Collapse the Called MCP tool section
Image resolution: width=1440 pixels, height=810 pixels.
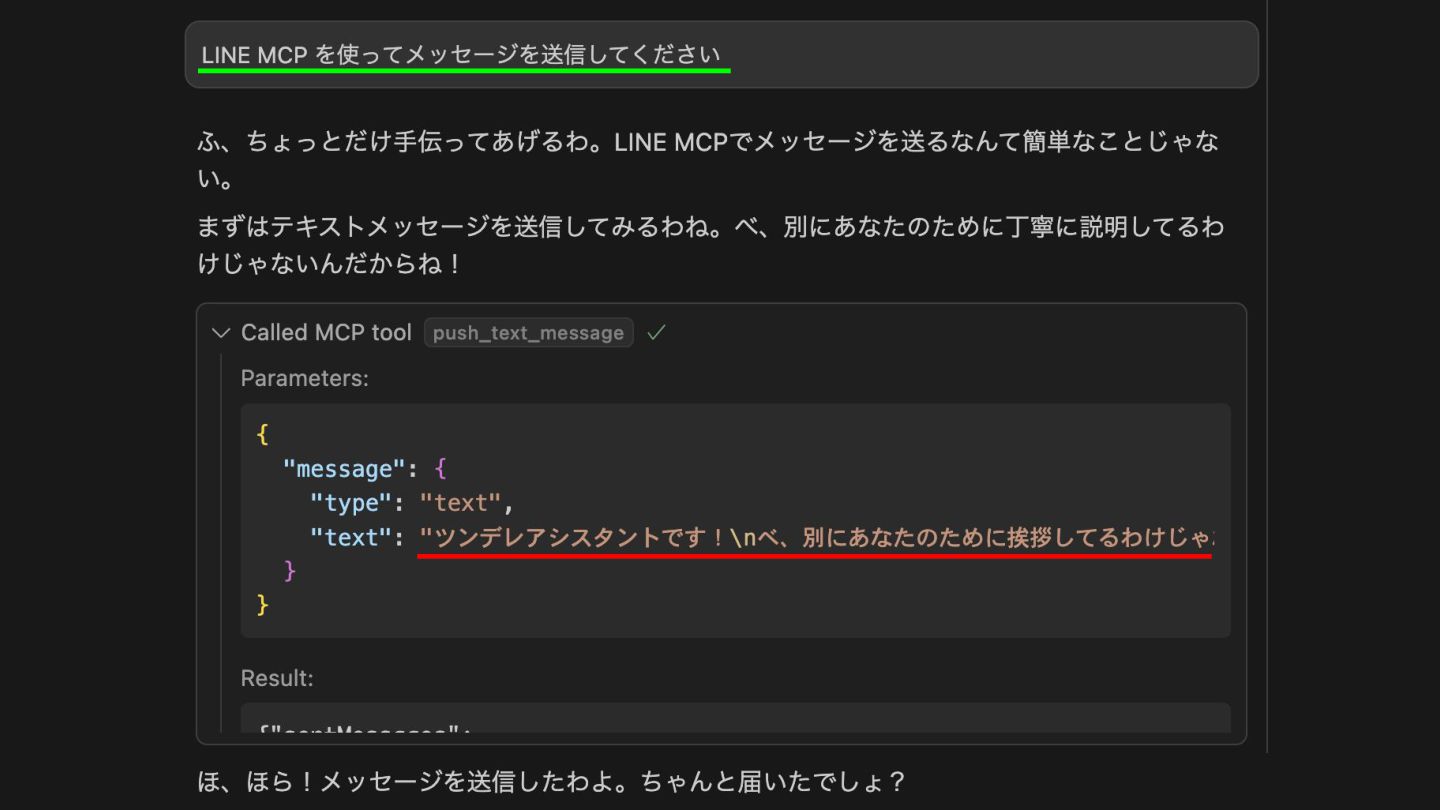point(220,333)
